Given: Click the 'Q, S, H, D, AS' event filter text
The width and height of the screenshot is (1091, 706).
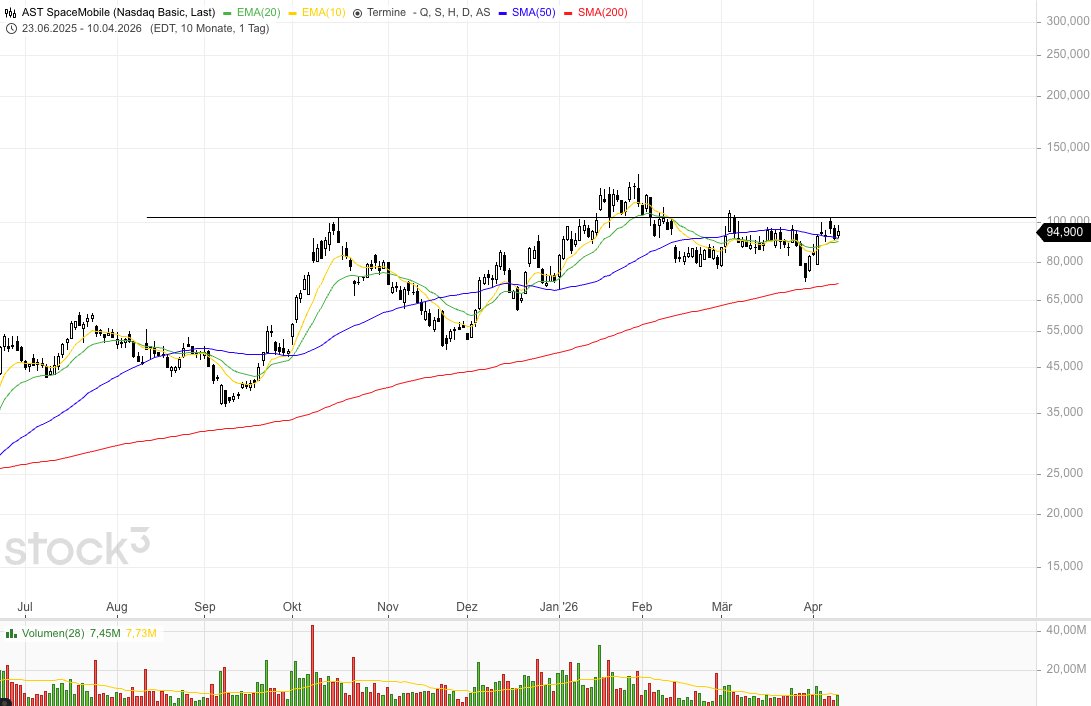Looking at the screenshot, I should click(455, 13).
